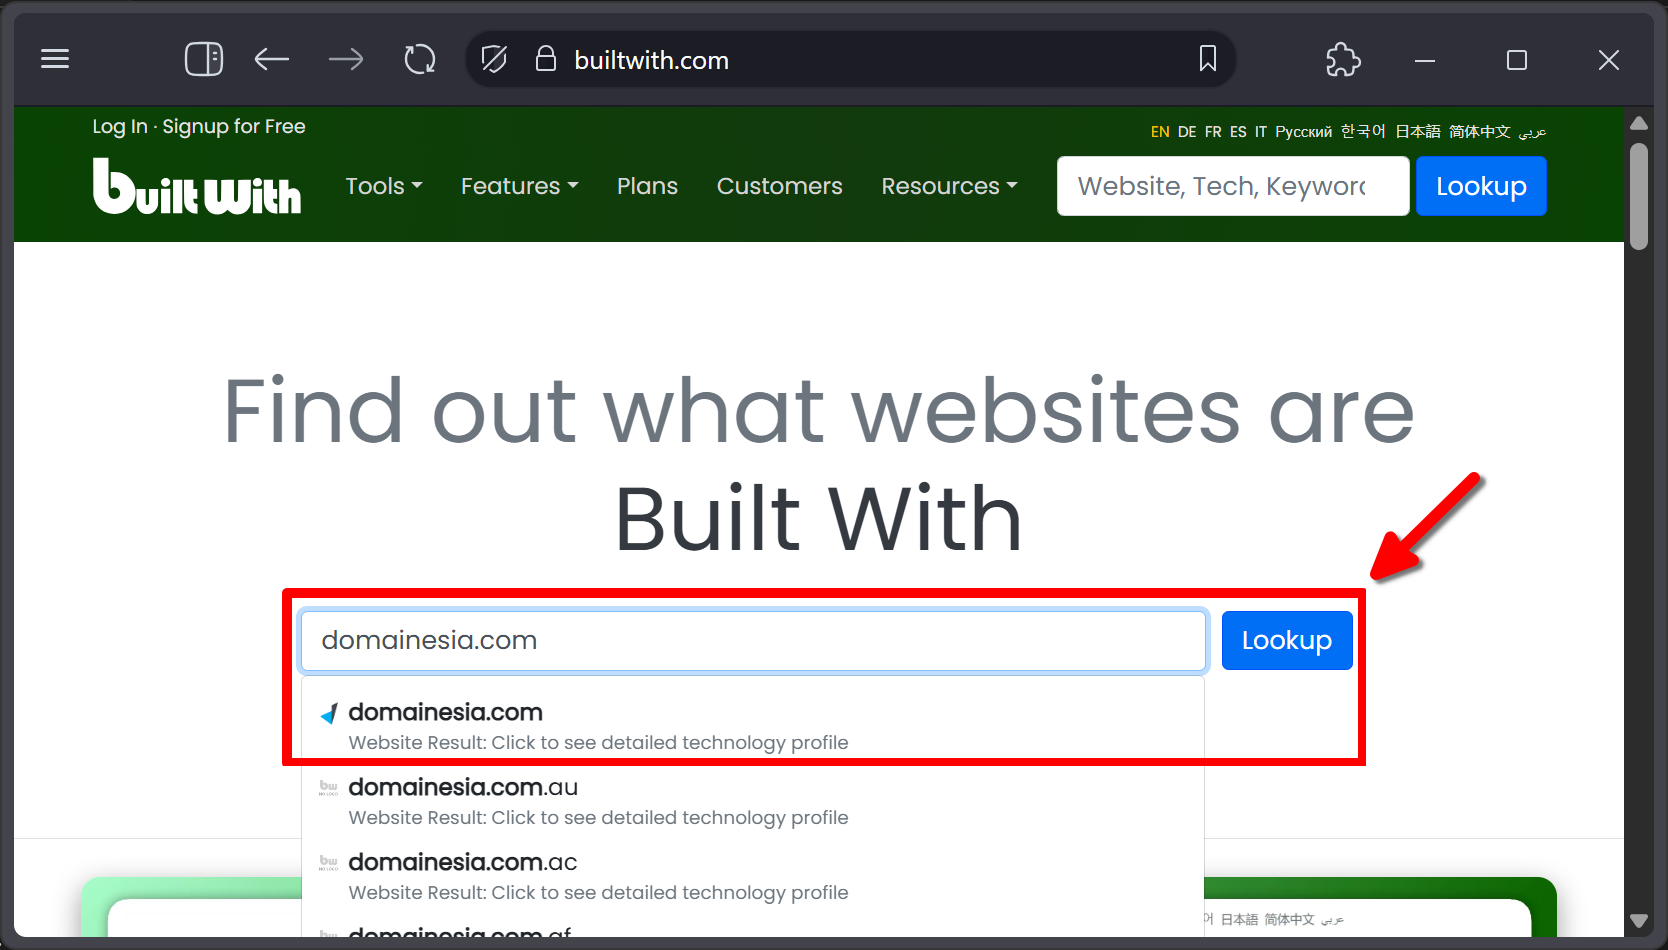Switch language to 한국어

1363,132
